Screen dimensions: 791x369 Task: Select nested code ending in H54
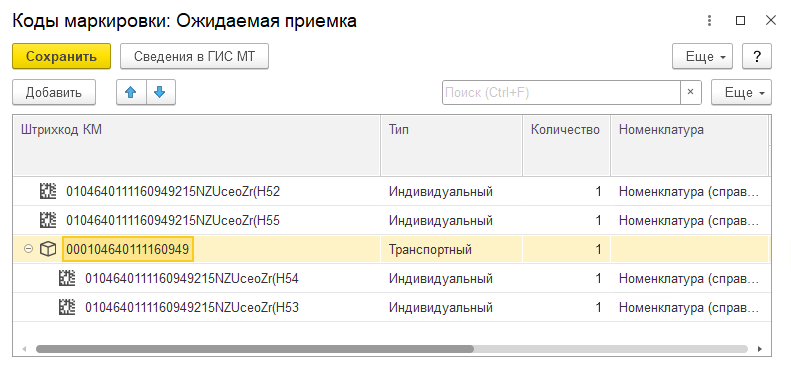coord(192,279)
